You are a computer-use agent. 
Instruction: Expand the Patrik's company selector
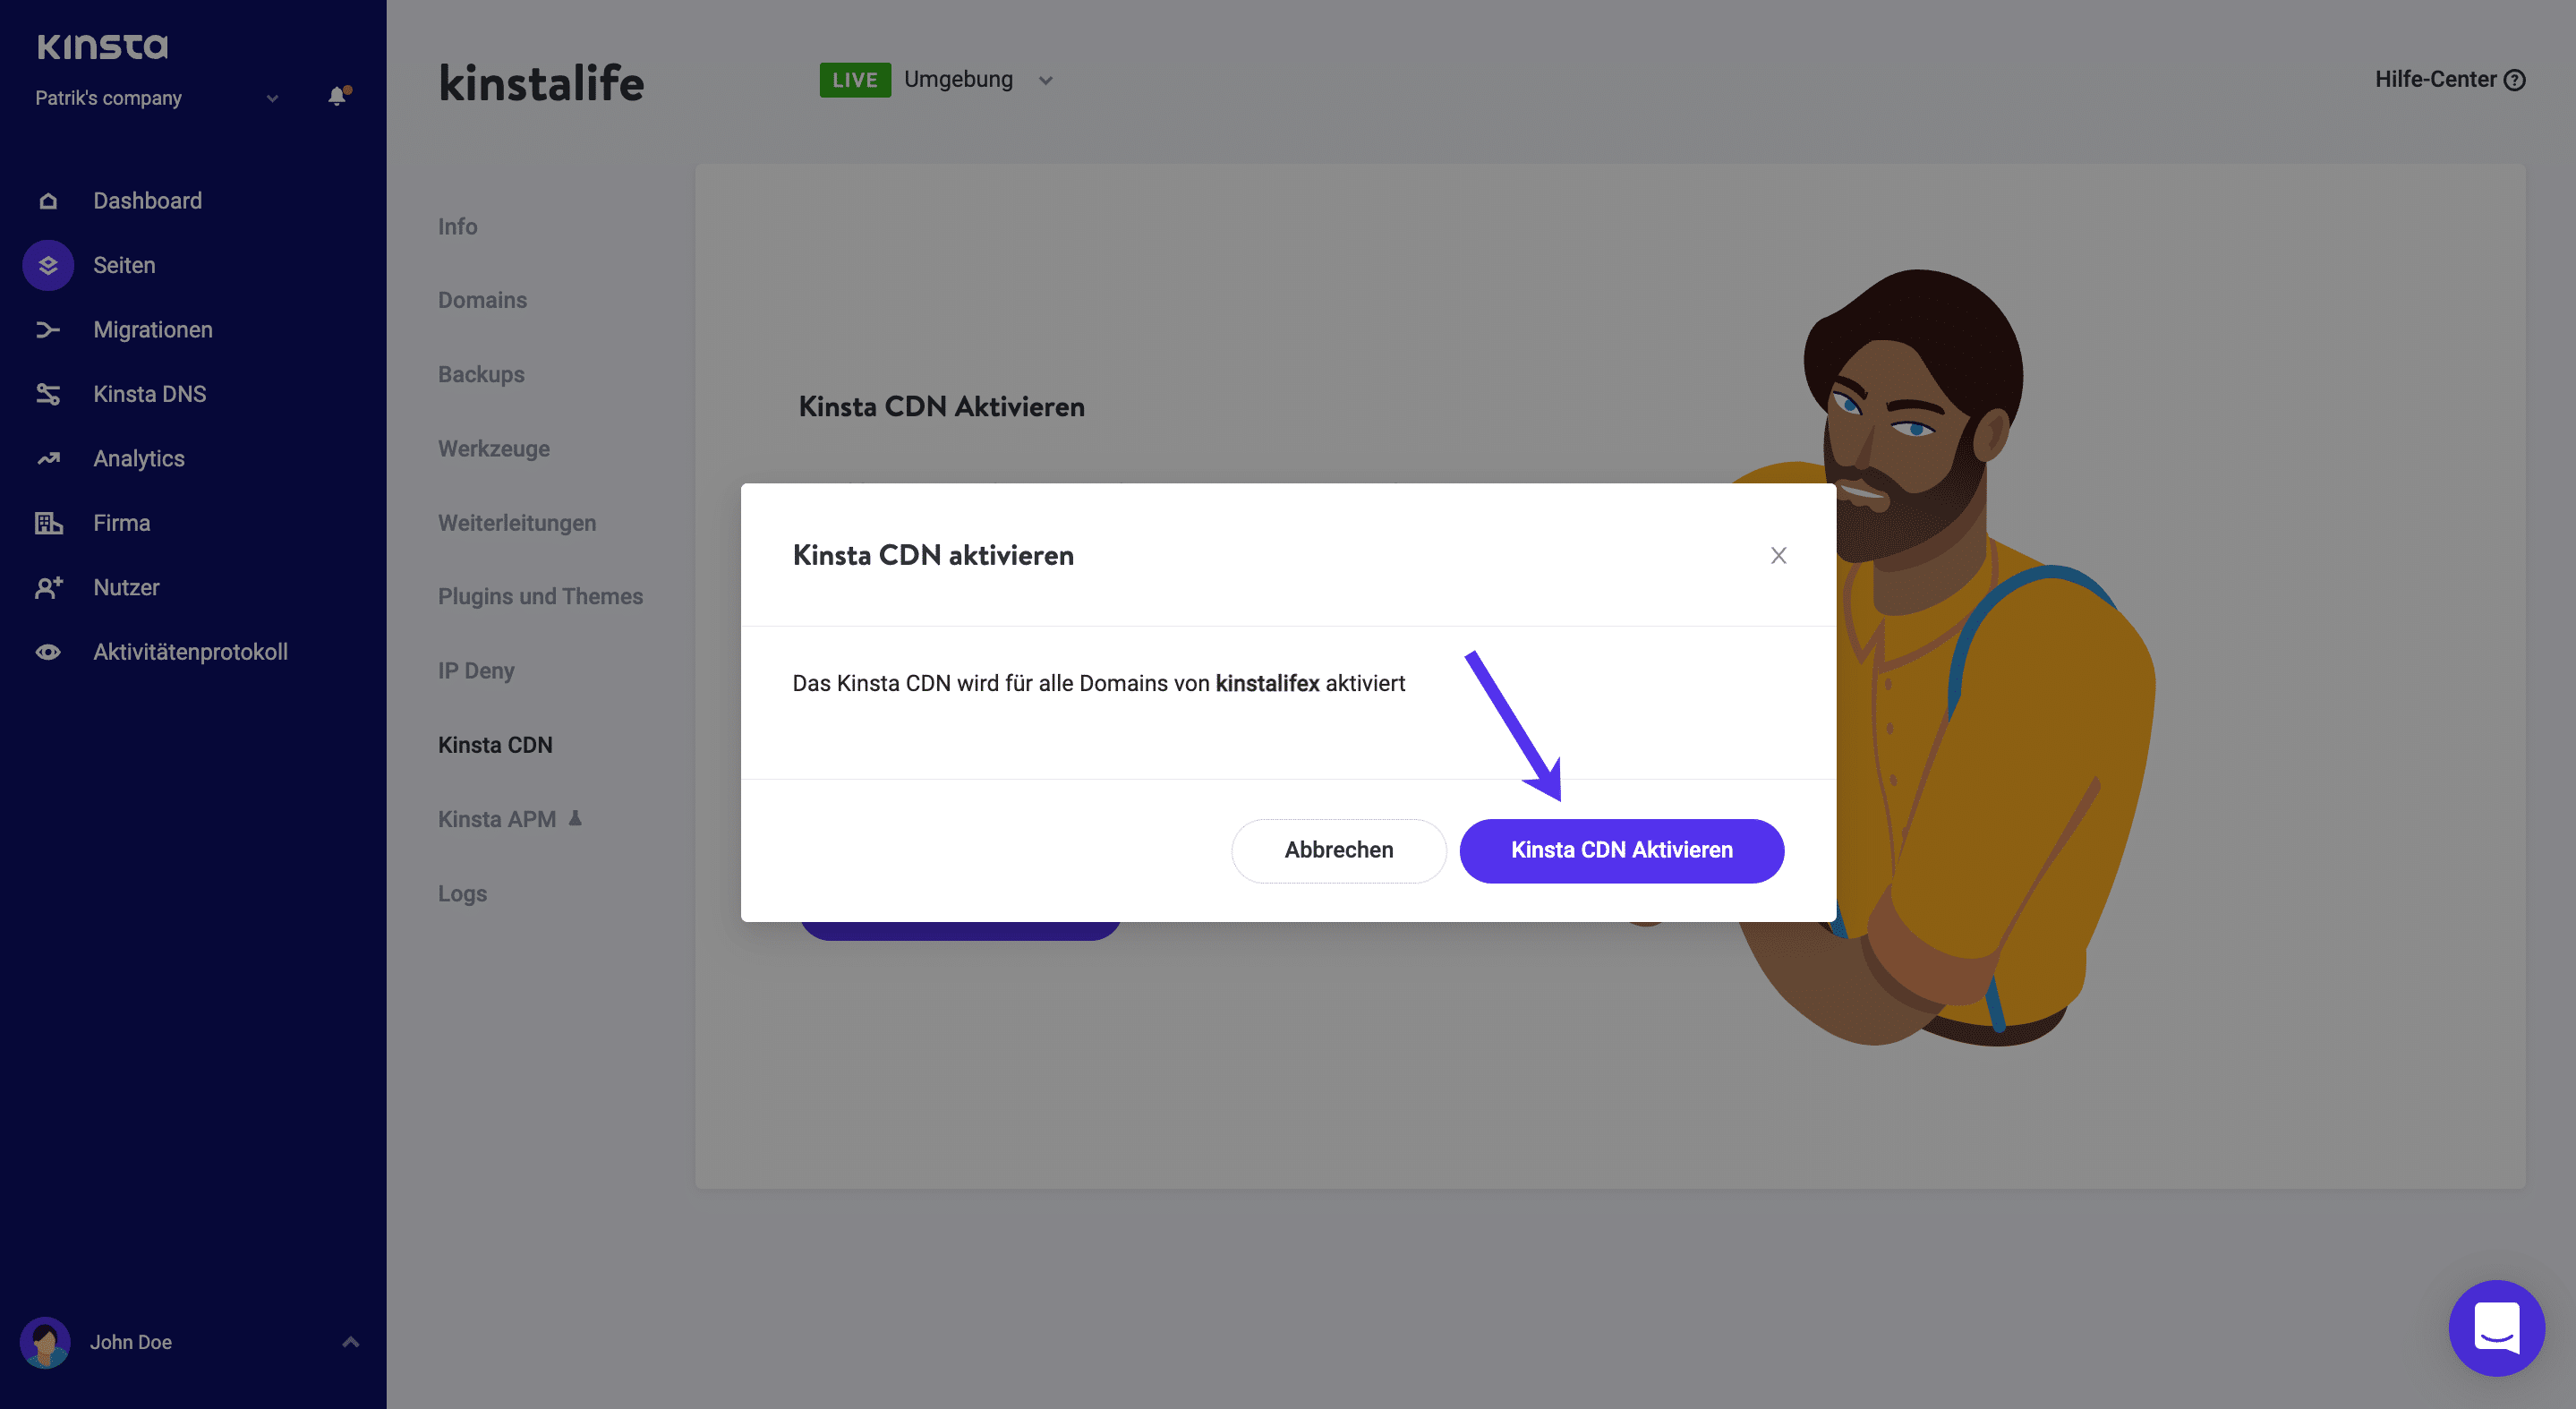click(x=271, y=98)
